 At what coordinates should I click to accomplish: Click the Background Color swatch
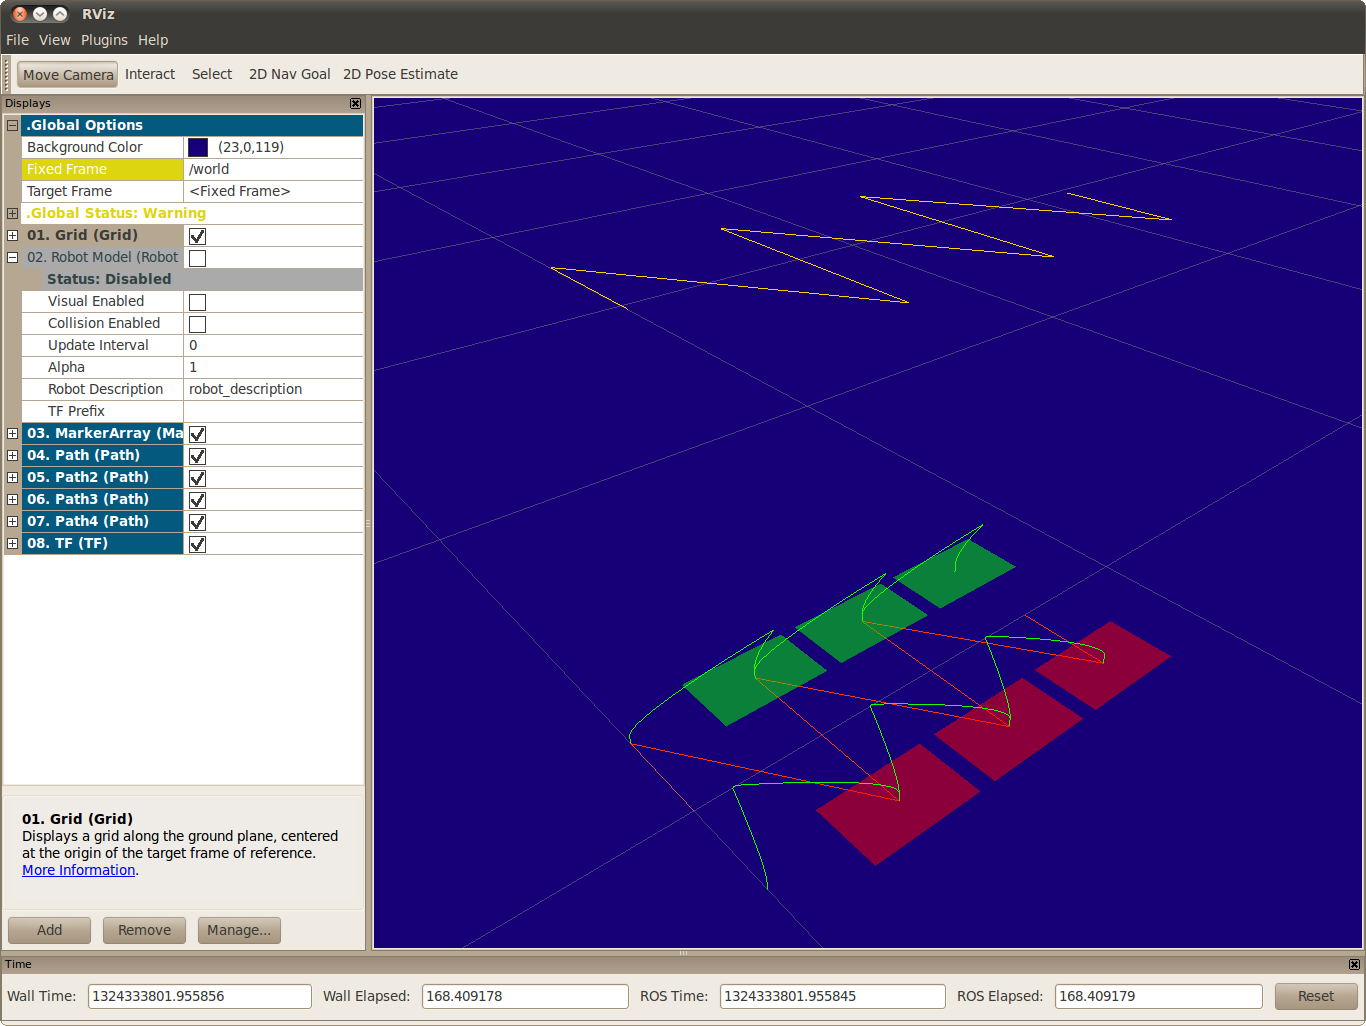click(197, 147)
